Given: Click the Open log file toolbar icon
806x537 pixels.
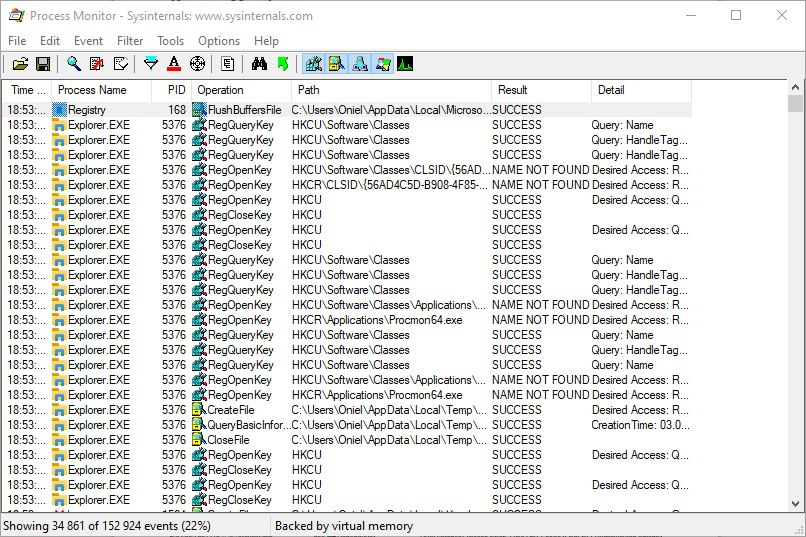Looking at the screenshot, I should coord(20,64).
